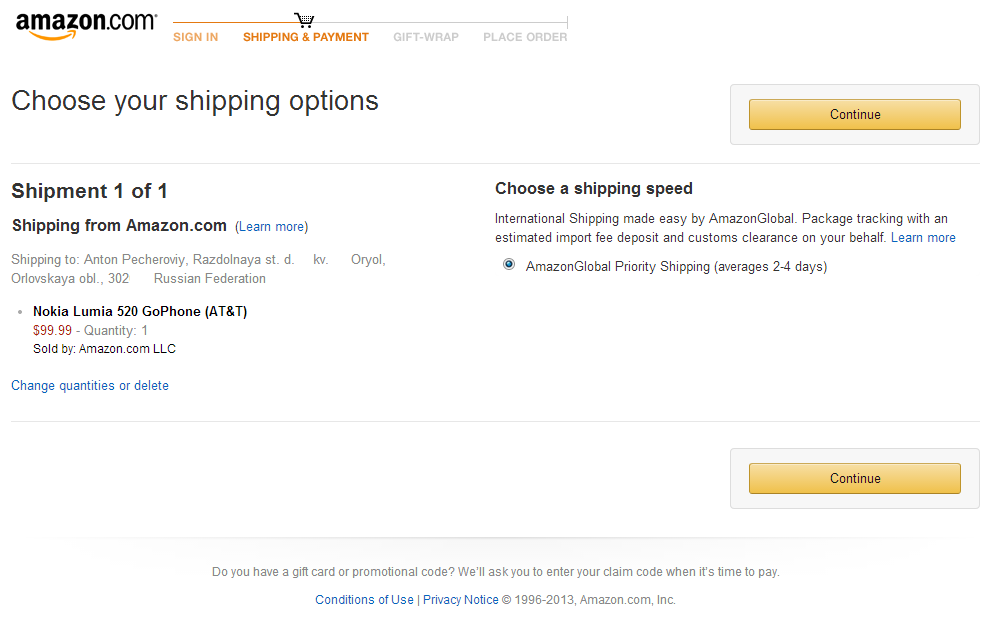Click the $99.99 price text
Viewport: 981px width, 625px height.
(53, 330)
